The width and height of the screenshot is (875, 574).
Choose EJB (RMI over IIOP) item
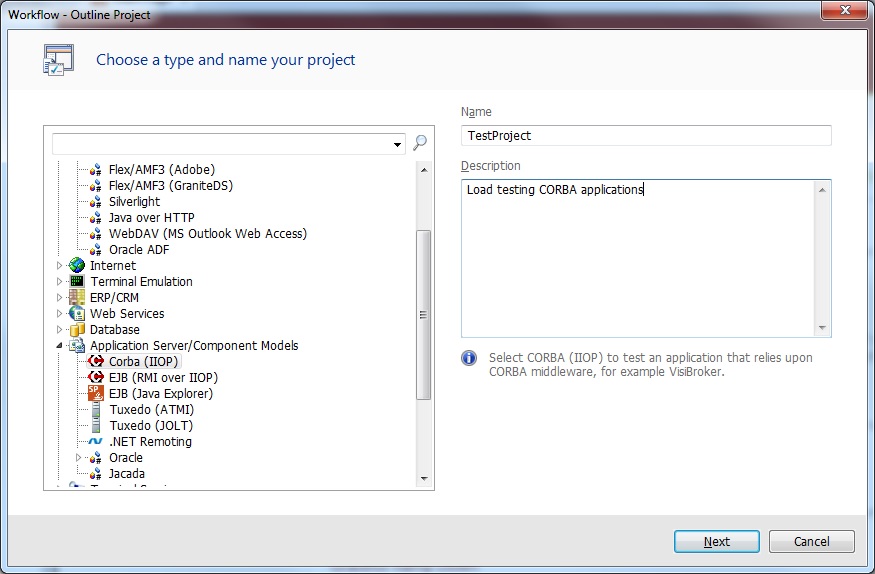pyautogui.click(x=163, y=378)
